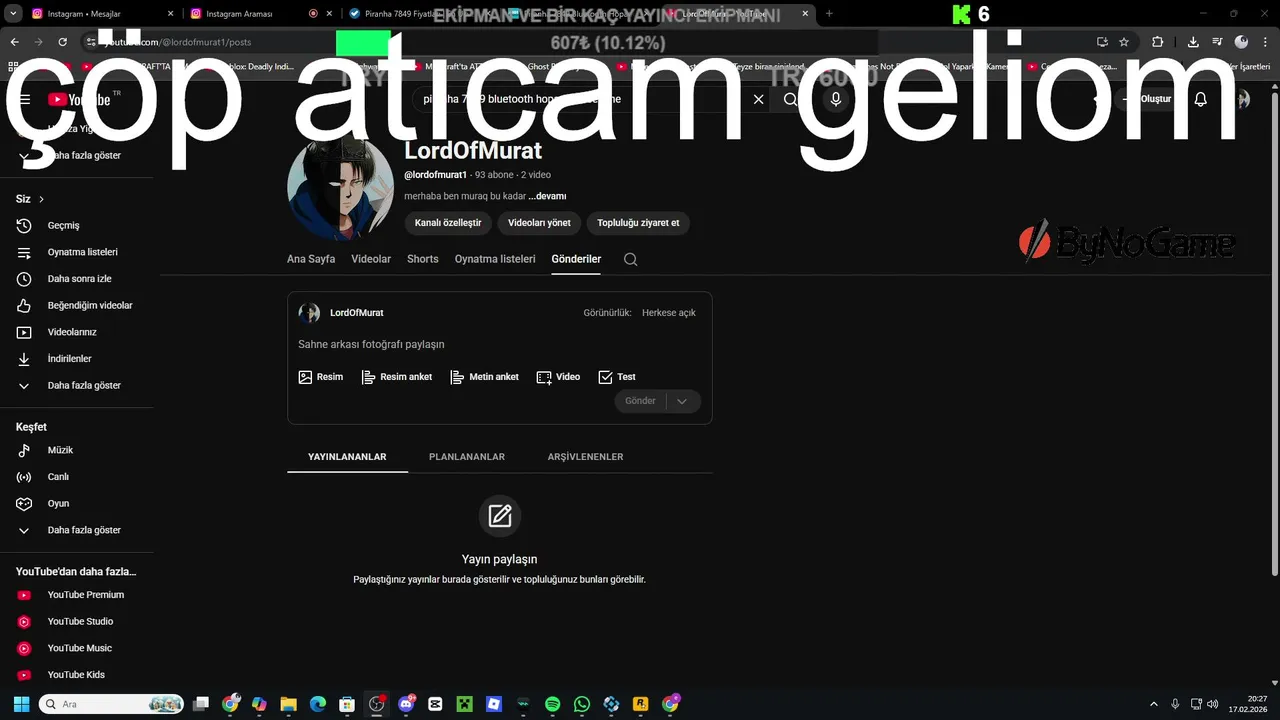Image resolution: width=1280 pixels, height=720 pixels.
Task: Reload the page
Action: [x=62, y=42]
